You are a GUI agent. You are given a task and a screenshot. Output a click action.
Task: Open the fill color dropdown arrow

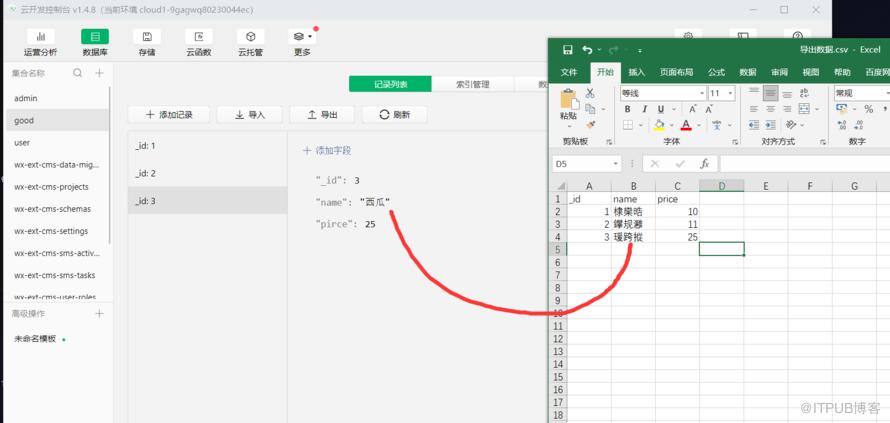(x=671, y=125)
